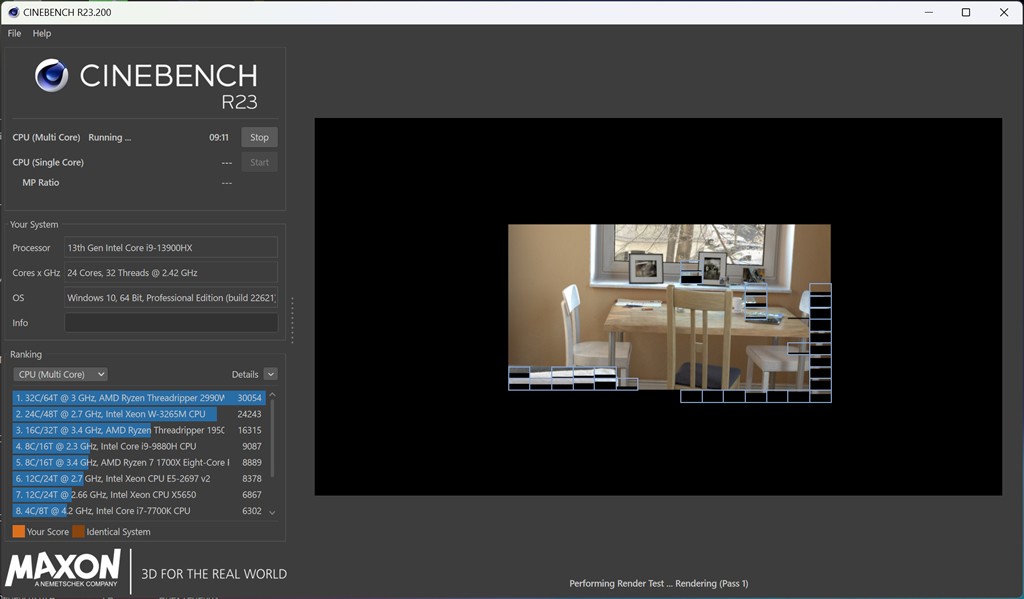Click the Cinebench sphere logo icon
Viewport: 1024px width, 599px height.
pyautogui.click(x=51, y=76)
